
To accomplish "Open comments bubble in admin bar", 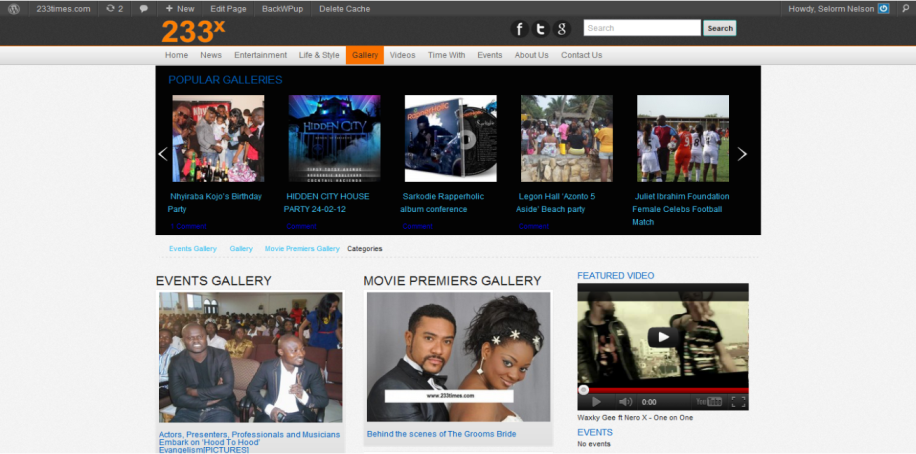I will tap(144, 8).
